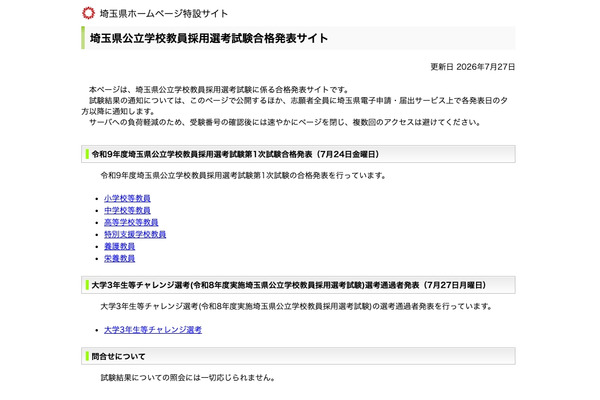600x400 pixels.
Task: Select the page title 埼玉県公立学校教員採用選考試験合格発表サイト
Action: tap(209, 38)
